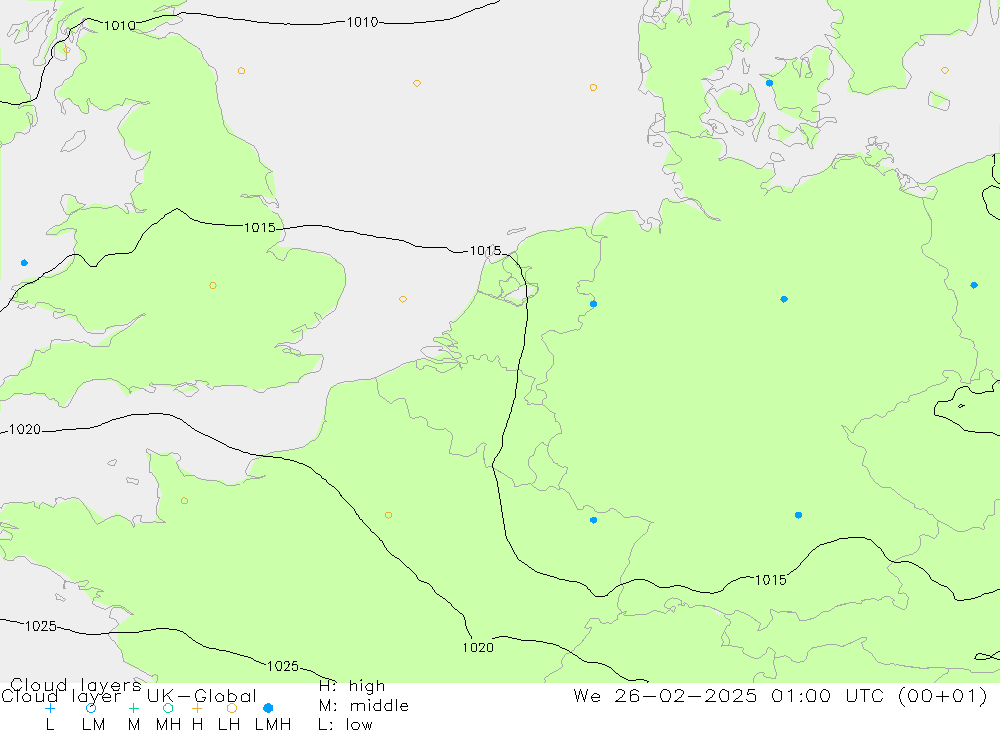Click the orange plus symbol for H cloud
Viewport: 1000px width, 733px height.
tap(197, 708)
